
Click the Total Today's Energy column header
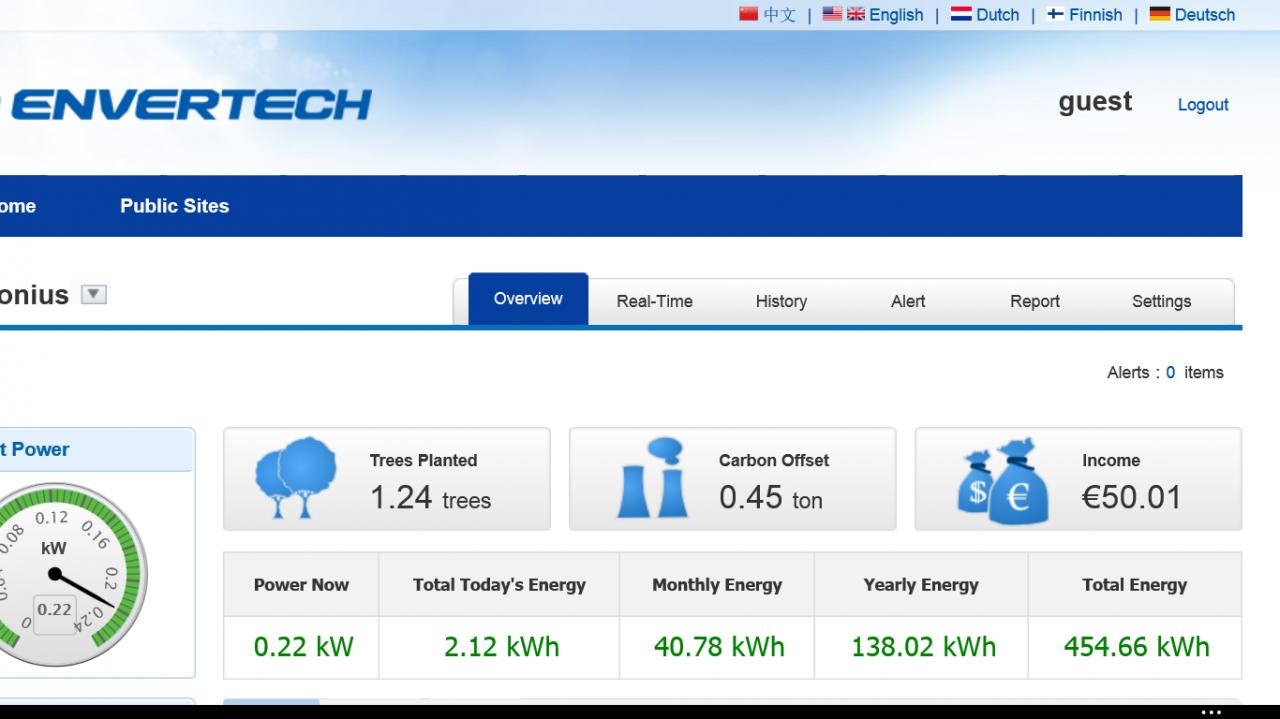[x=499, y=585]
